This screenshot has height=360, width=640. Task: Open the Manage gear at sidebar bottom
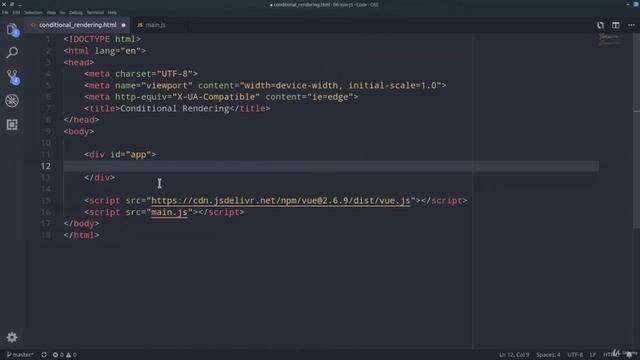coord(12,337)
